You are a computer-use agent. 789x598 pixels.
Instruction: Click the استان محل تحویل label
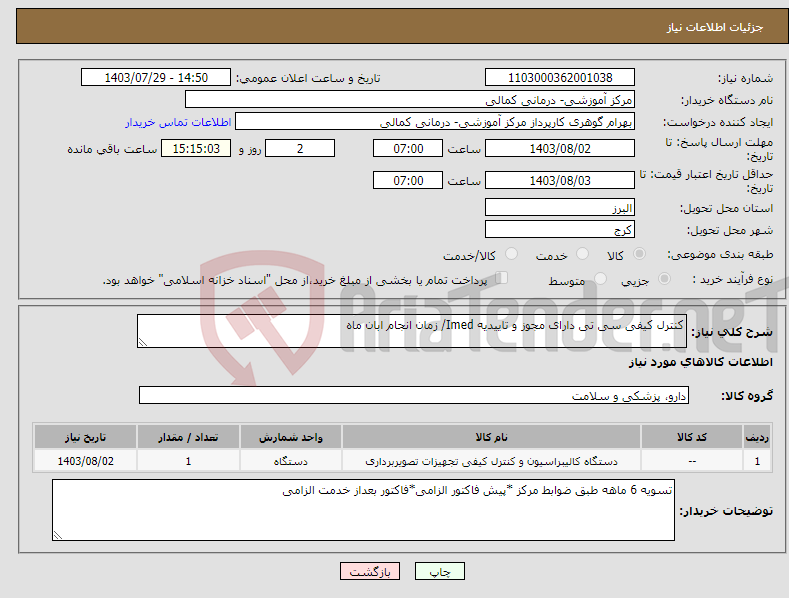[x=726, y=208]
